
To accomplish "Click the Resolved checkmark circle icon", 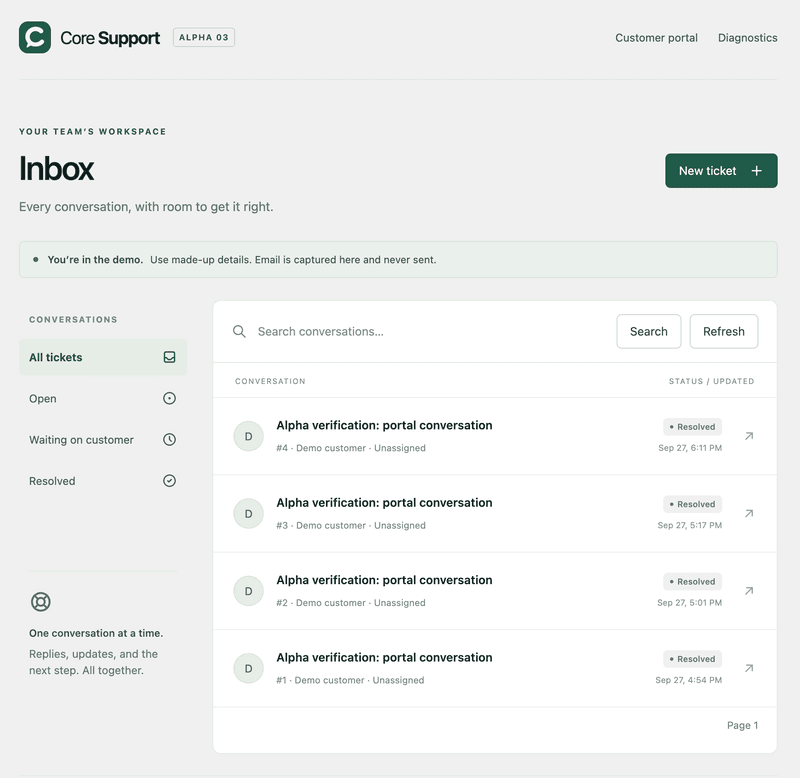I will [x=169, y=481].
